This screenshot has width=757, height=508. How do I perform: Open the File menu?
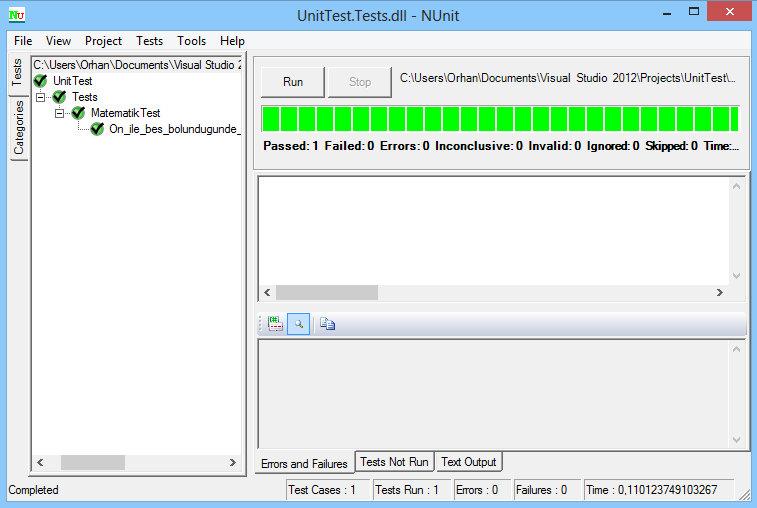pyautogui.click(x=23, y=41)
